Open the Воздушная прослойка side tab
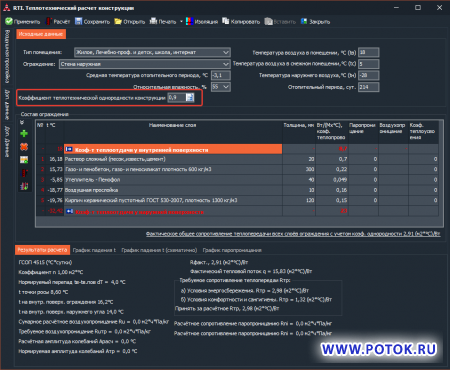 point(7,57)
